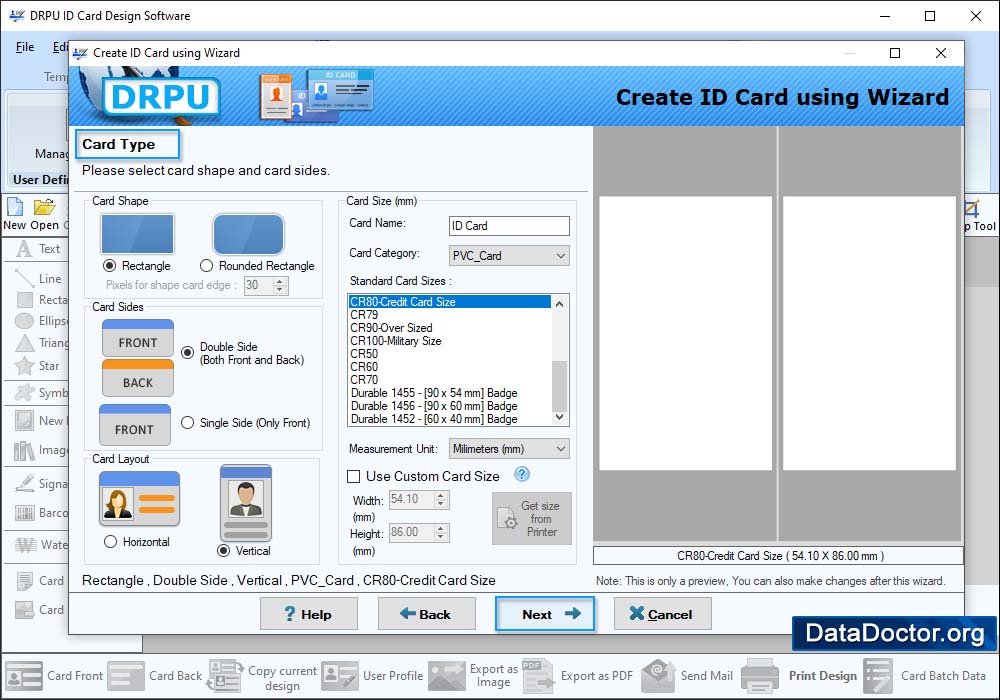
Task: Select CR80-Credit Card Size in list
Action: [x=450, y=302]
